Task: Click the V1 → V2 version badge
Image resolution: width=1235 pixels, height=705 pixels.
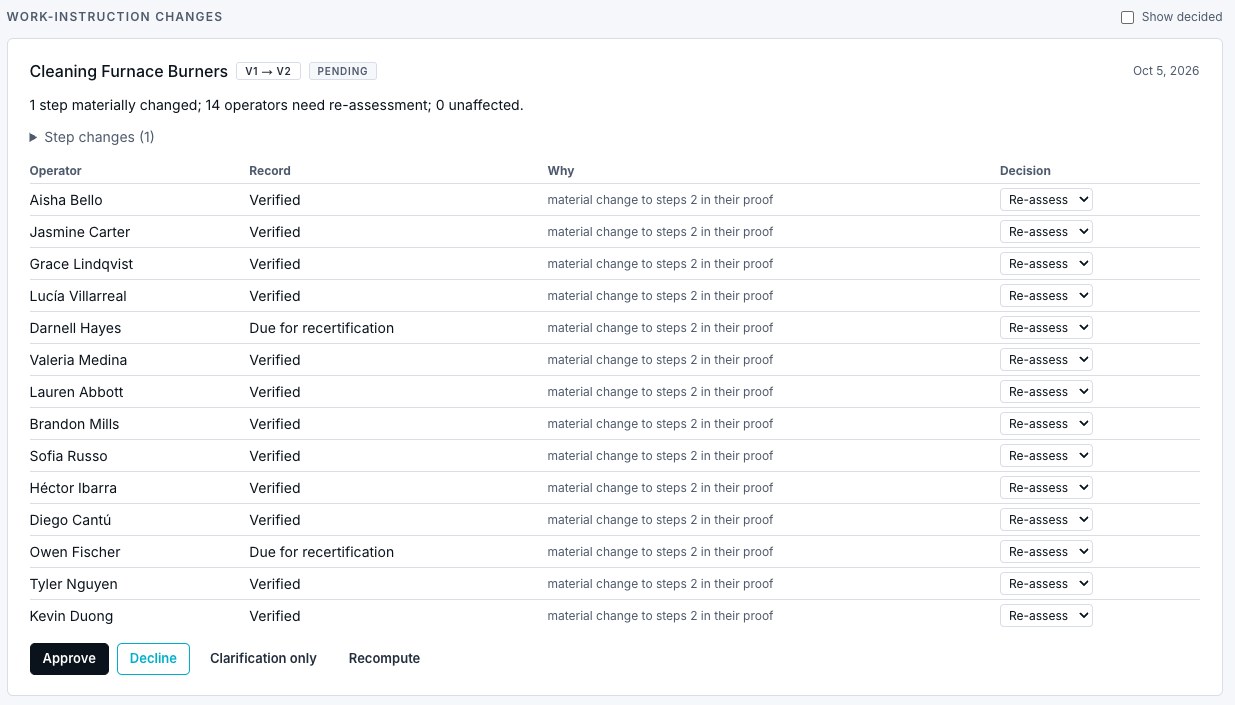Action: pos(268,71)
